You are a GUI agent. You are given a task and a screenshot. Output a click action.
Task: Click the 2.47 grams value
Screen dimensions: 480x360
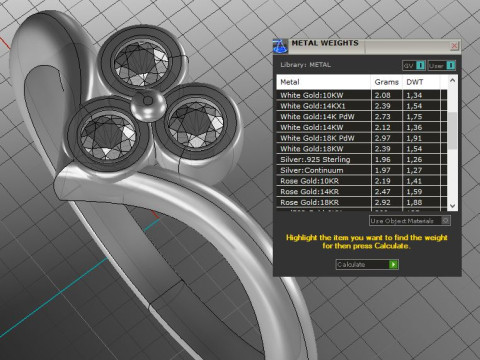[x=382, y=191]
